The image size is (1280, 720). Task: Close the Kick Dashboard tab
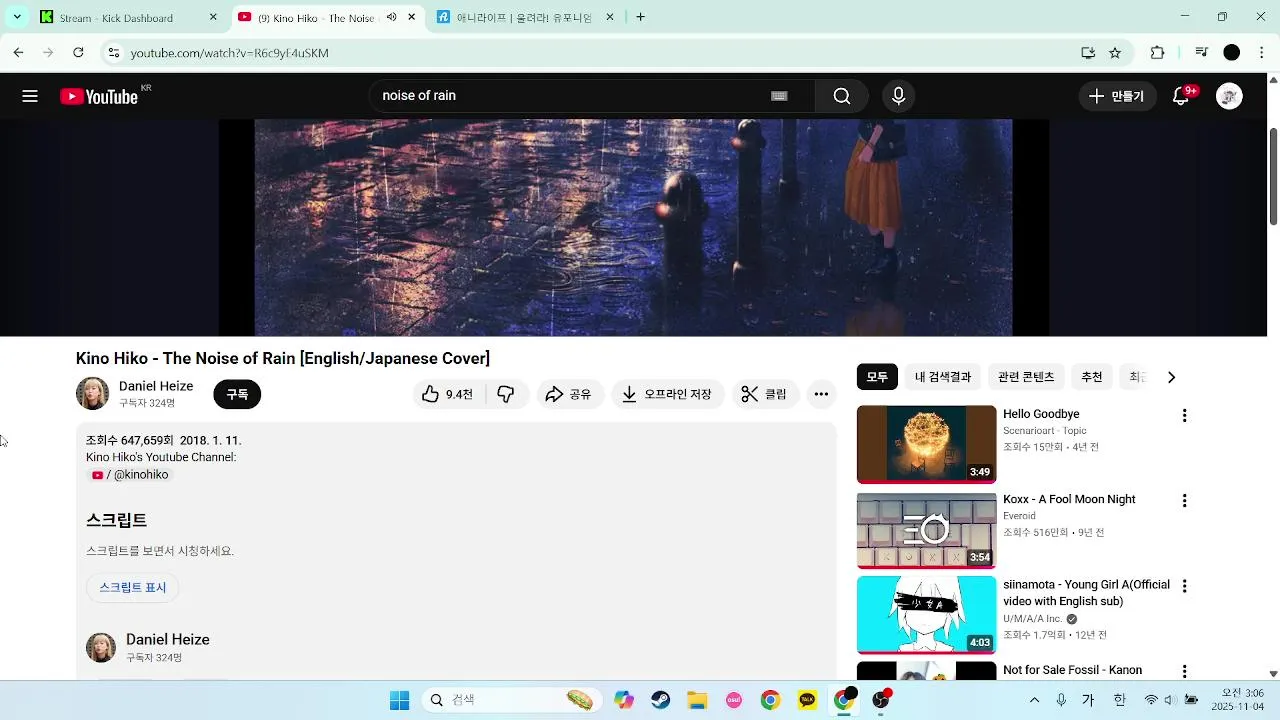click(x=213, y=17)
